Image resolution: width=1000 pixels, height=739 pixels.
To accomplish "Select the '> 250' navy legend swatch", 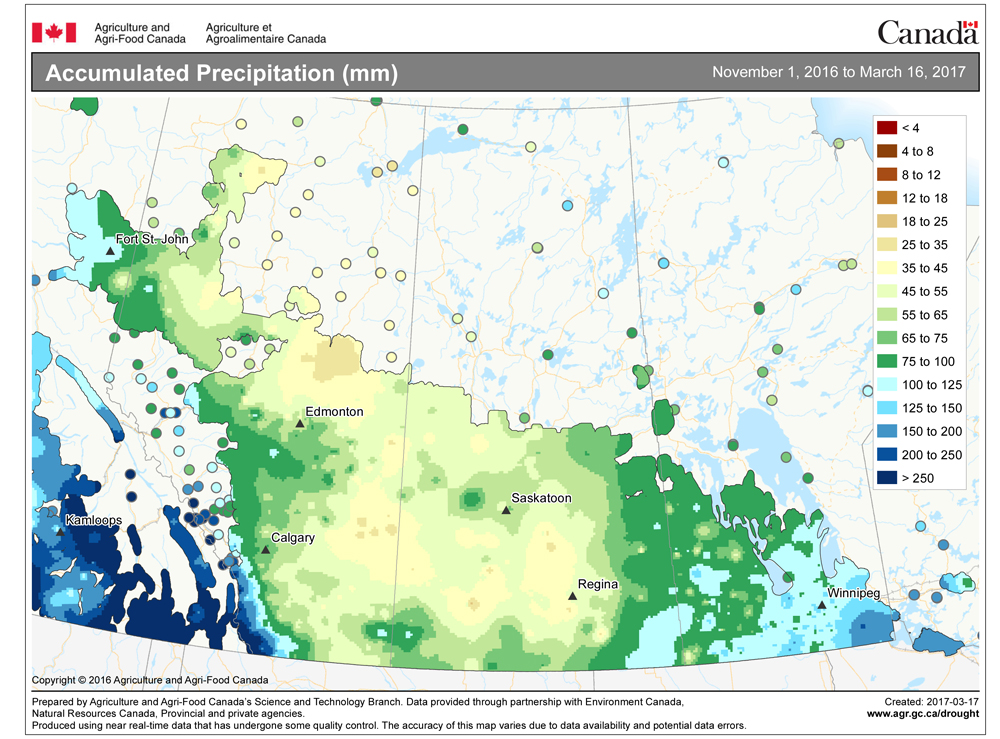I will pos(885,479).
